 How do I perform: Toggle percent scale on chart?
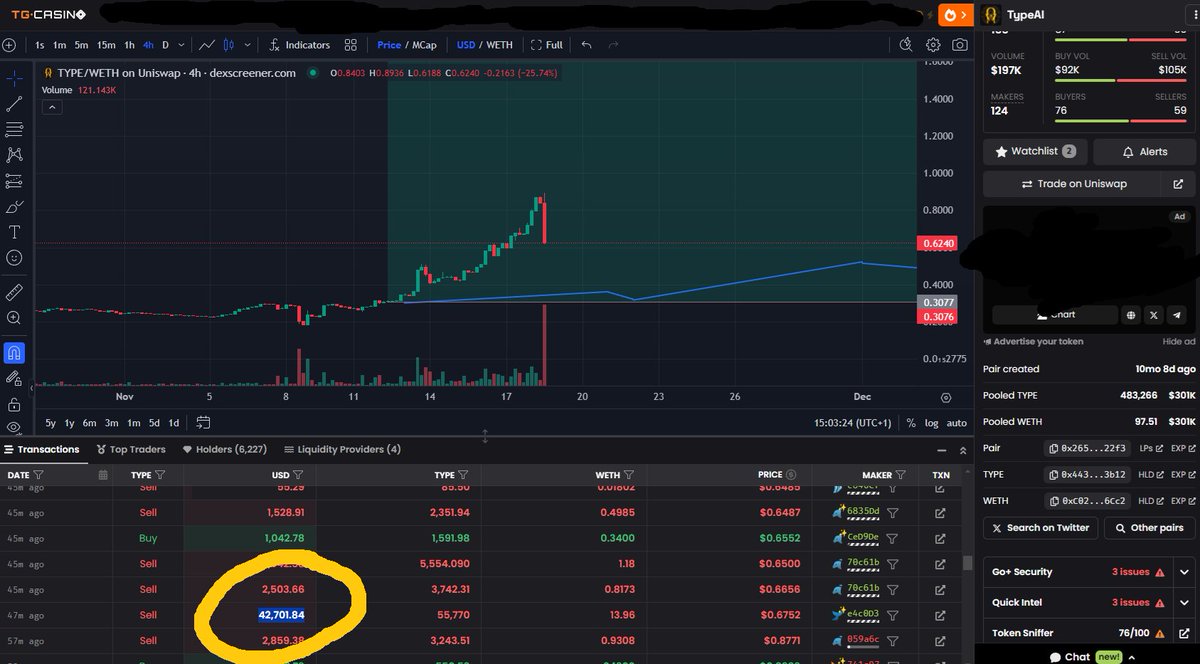tap(911, 423)
